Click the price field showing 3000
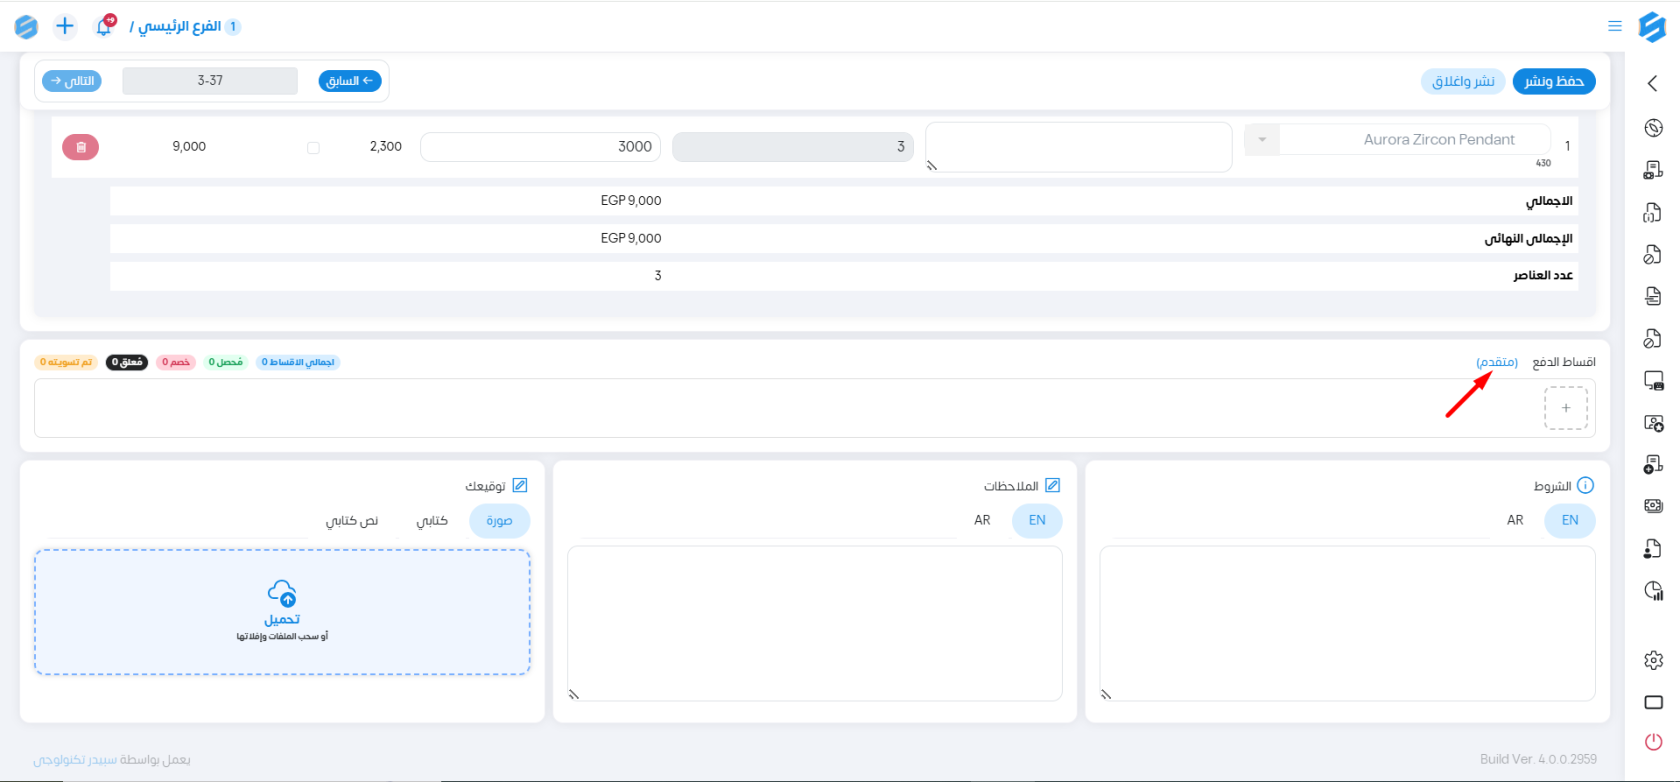The height and width of the screenshot is (782, 1680). [x=540, y=147]
